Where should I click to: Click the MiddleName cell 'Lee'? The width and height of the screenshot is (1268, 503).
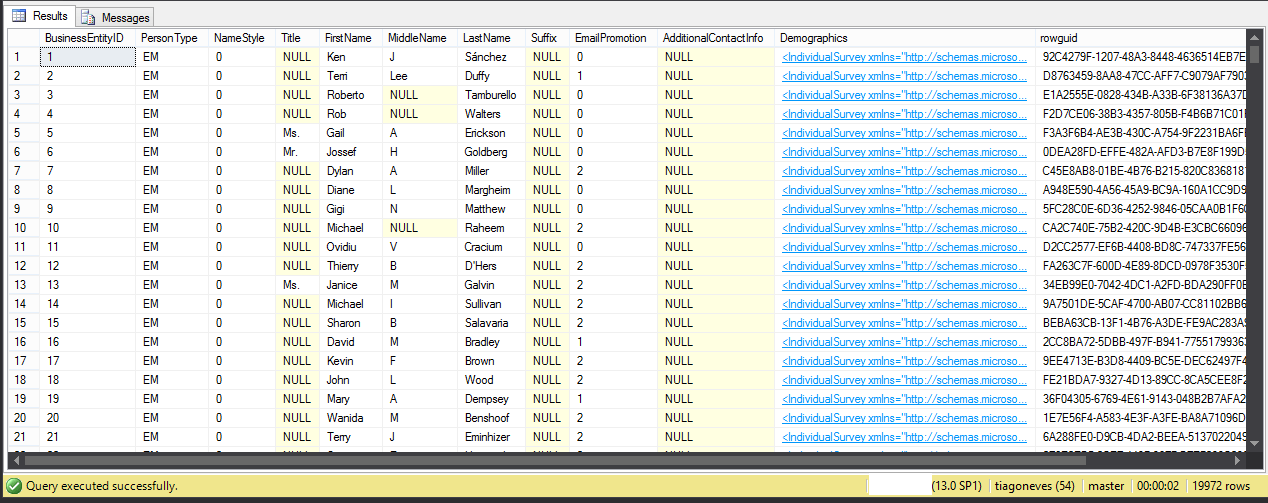tap(420, 76)
